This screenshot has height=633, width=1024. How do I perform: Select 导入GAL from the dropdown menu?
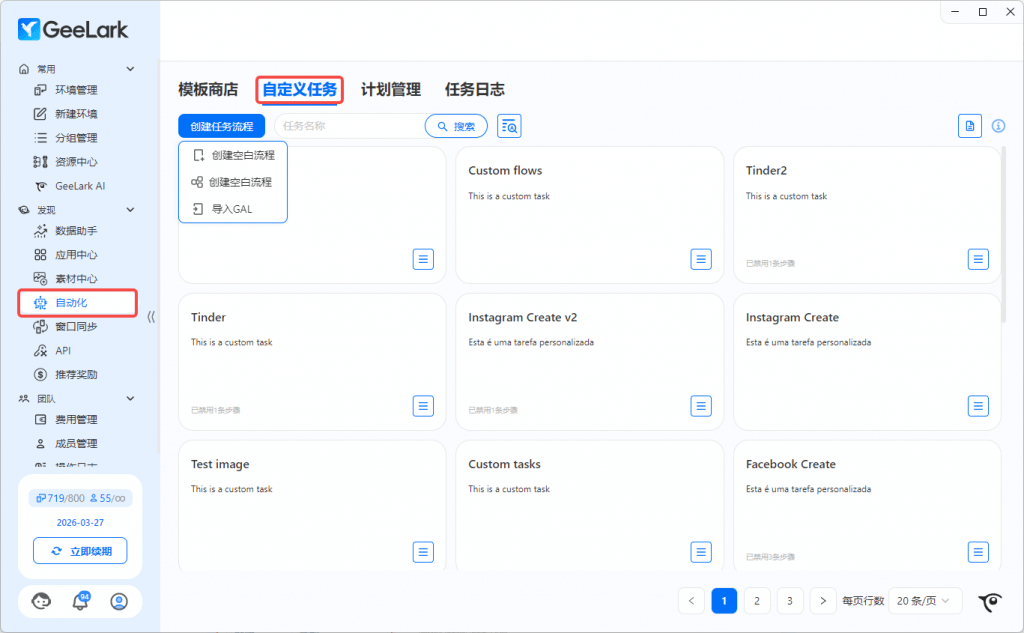tap(231, 209)
